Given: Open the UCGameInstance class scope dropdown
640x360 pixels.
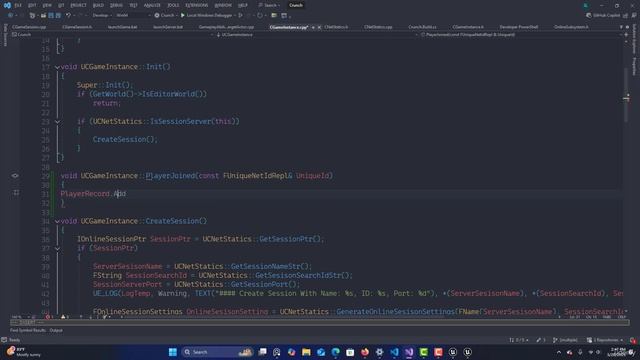Looking at the screenshot, I should tap(316, 35).
